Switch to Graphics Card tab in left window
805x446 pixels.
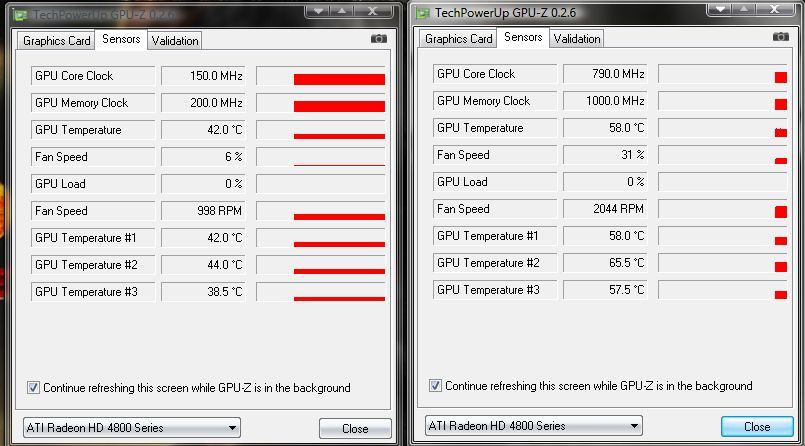point(56,41)
